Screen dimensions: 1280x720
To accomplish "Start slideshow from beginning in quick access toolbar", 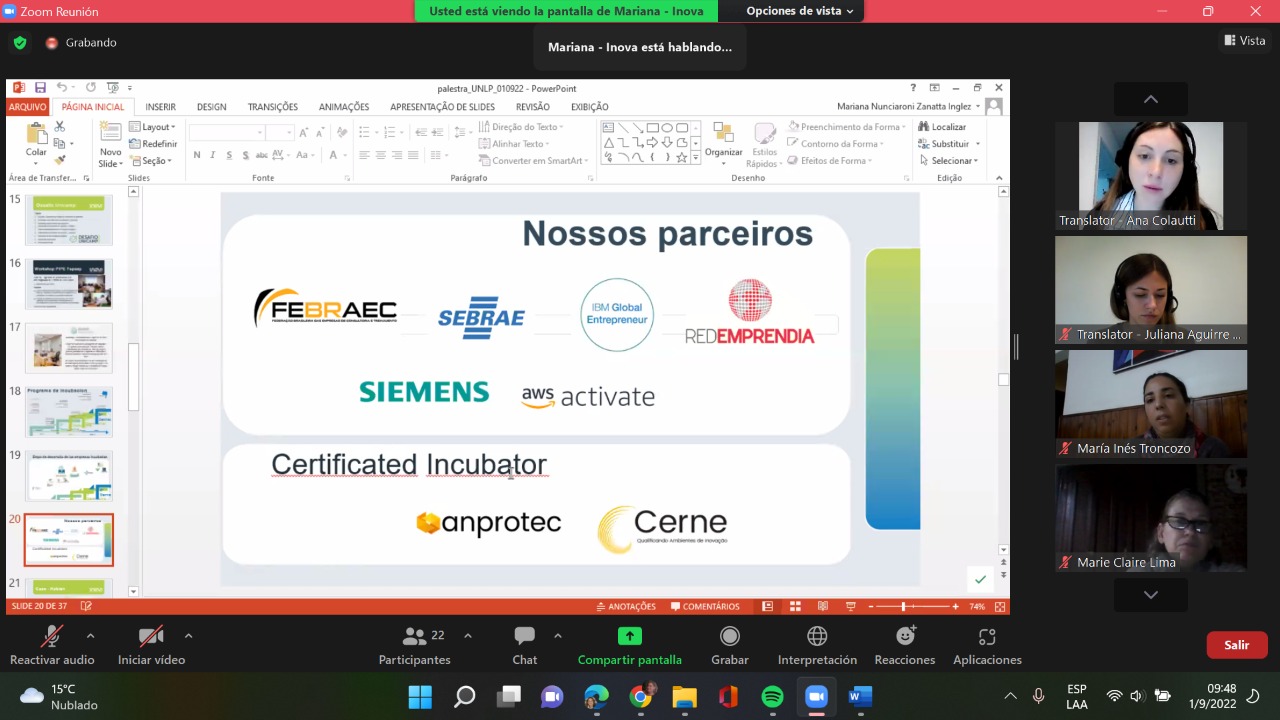I will 112,88.
